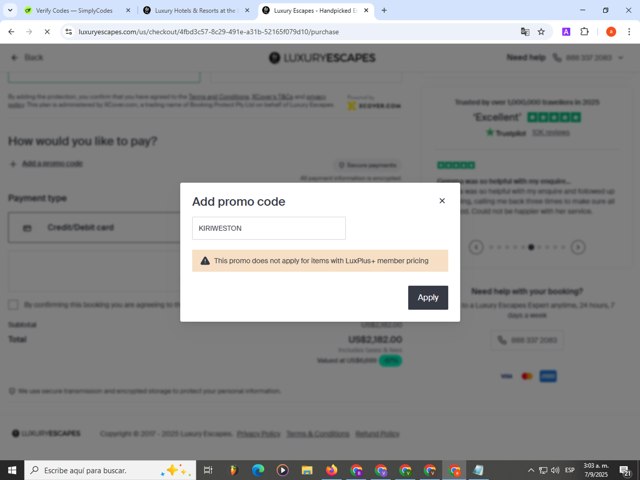640x480 pixels.
Task: Expand the Need help phone dropdown chevron
Action: [620, 58]
